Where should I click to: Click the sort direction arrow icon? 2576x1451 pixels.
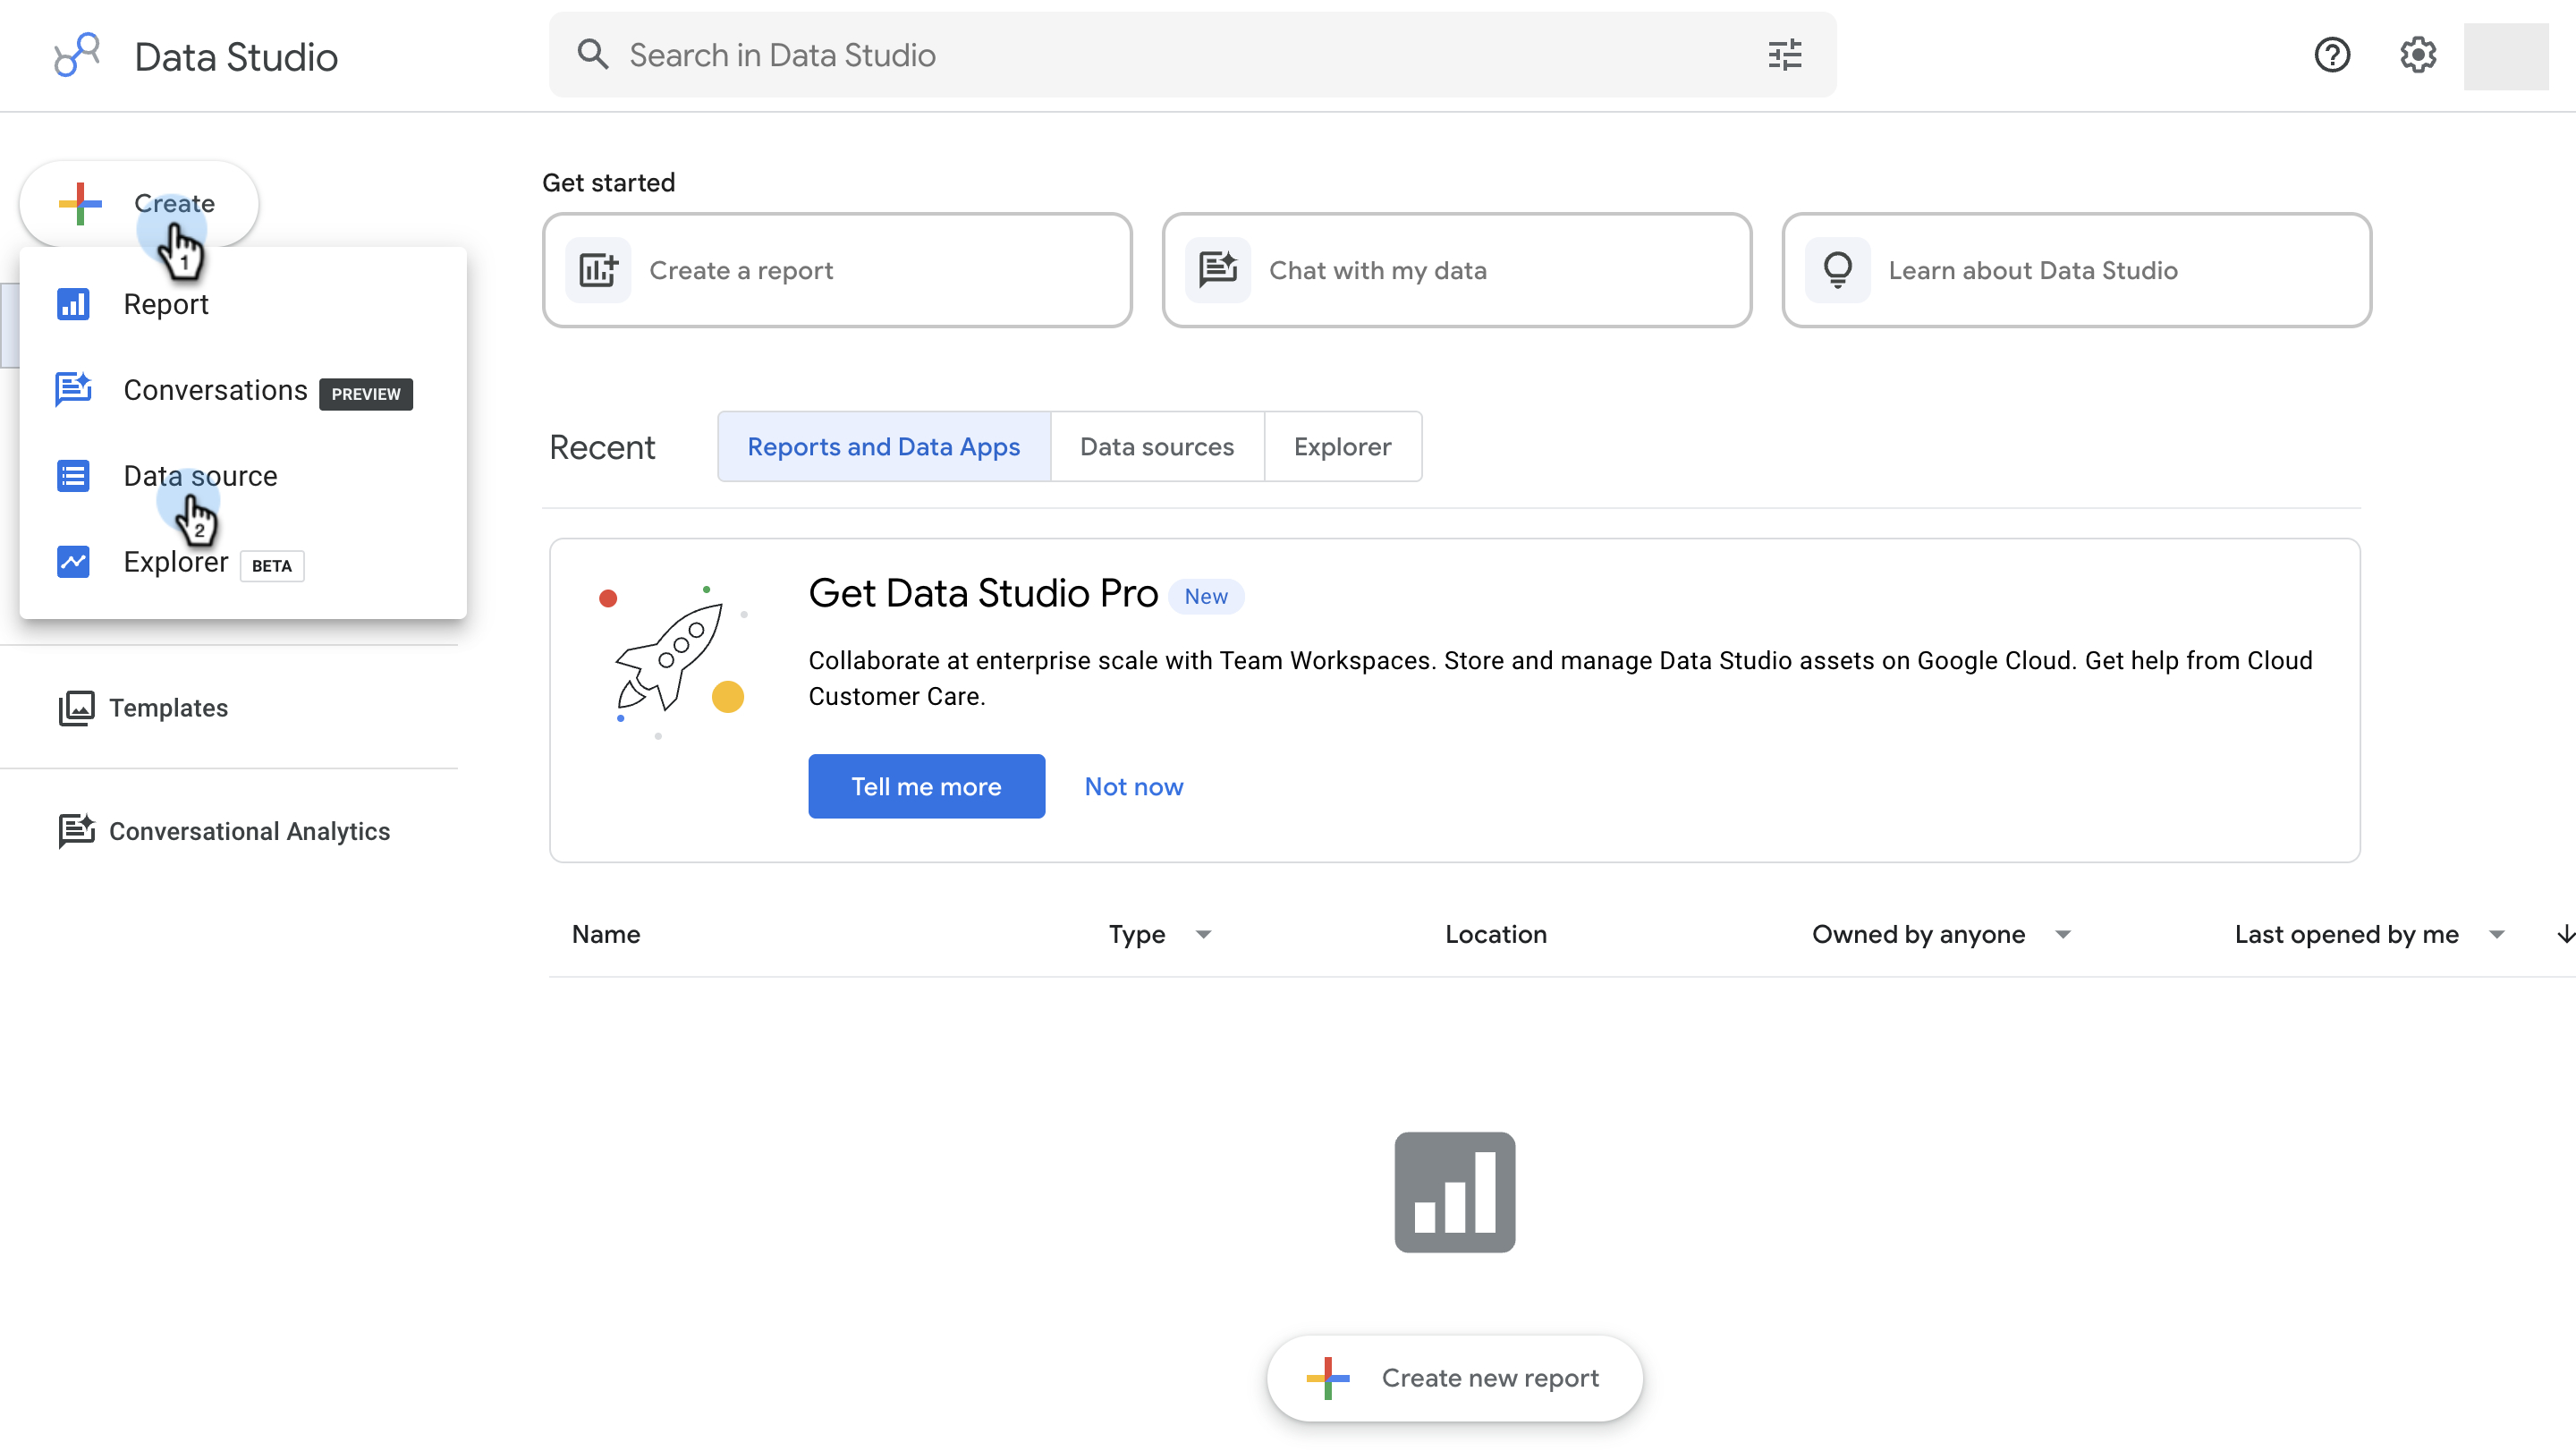(2565, 934)
